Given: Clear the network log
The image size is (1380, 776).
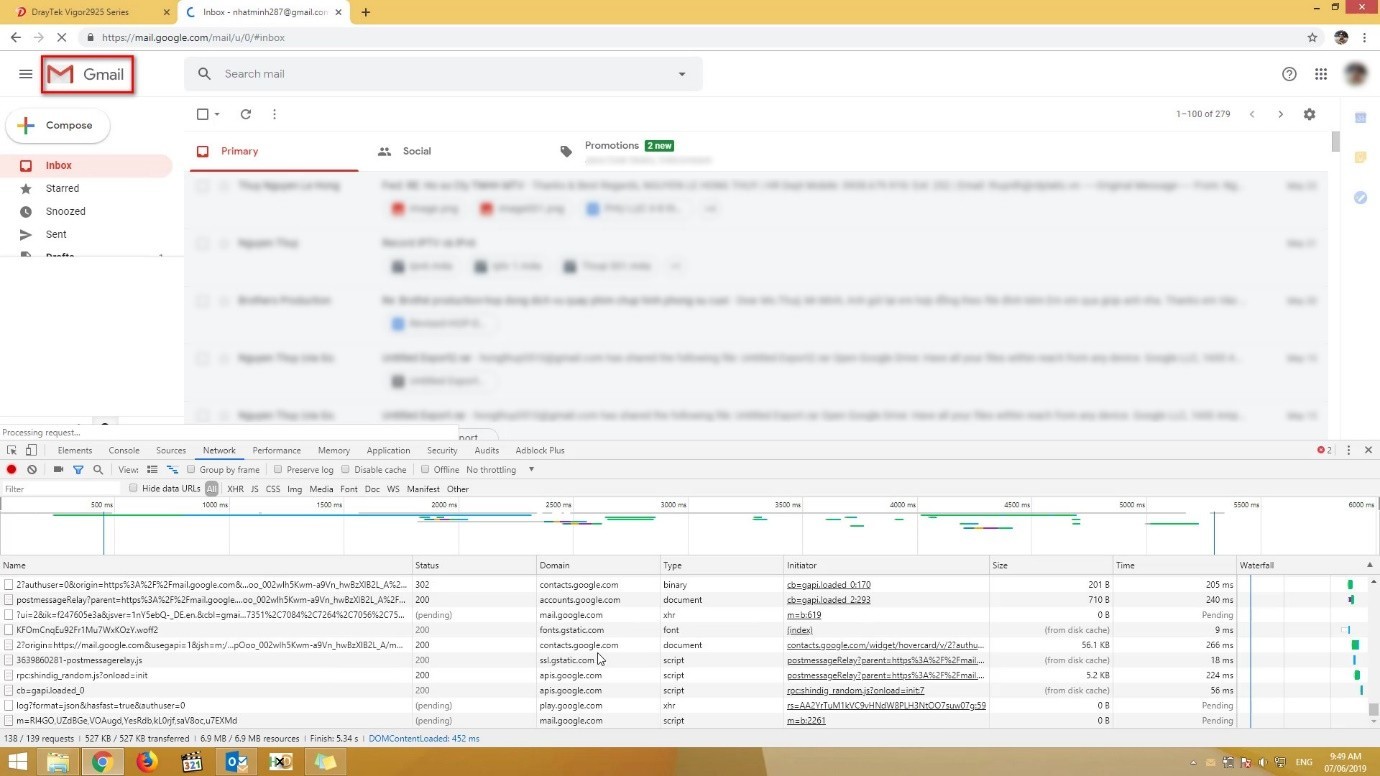Looking at the screenshot, I should point(32,469).
